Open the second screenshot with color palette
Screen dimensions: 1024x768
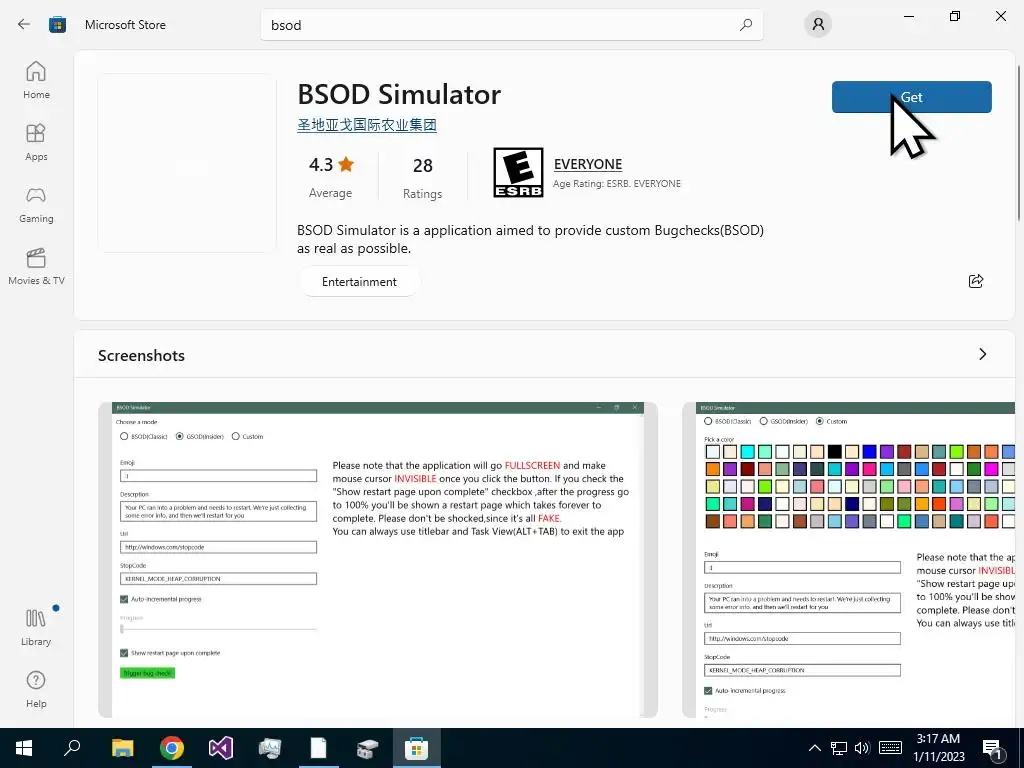click(848, 560)
